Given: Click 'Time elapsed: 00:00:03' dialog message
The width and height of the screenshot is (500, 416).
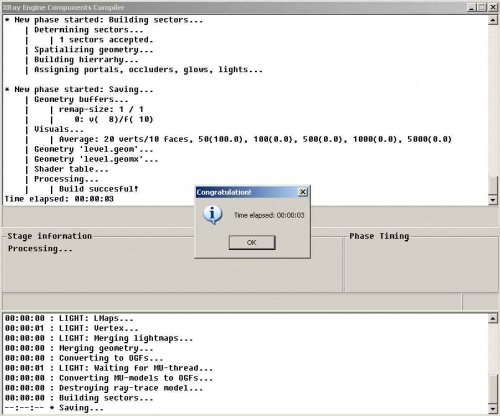Looking at the screenshot, I should coord(269,215).
